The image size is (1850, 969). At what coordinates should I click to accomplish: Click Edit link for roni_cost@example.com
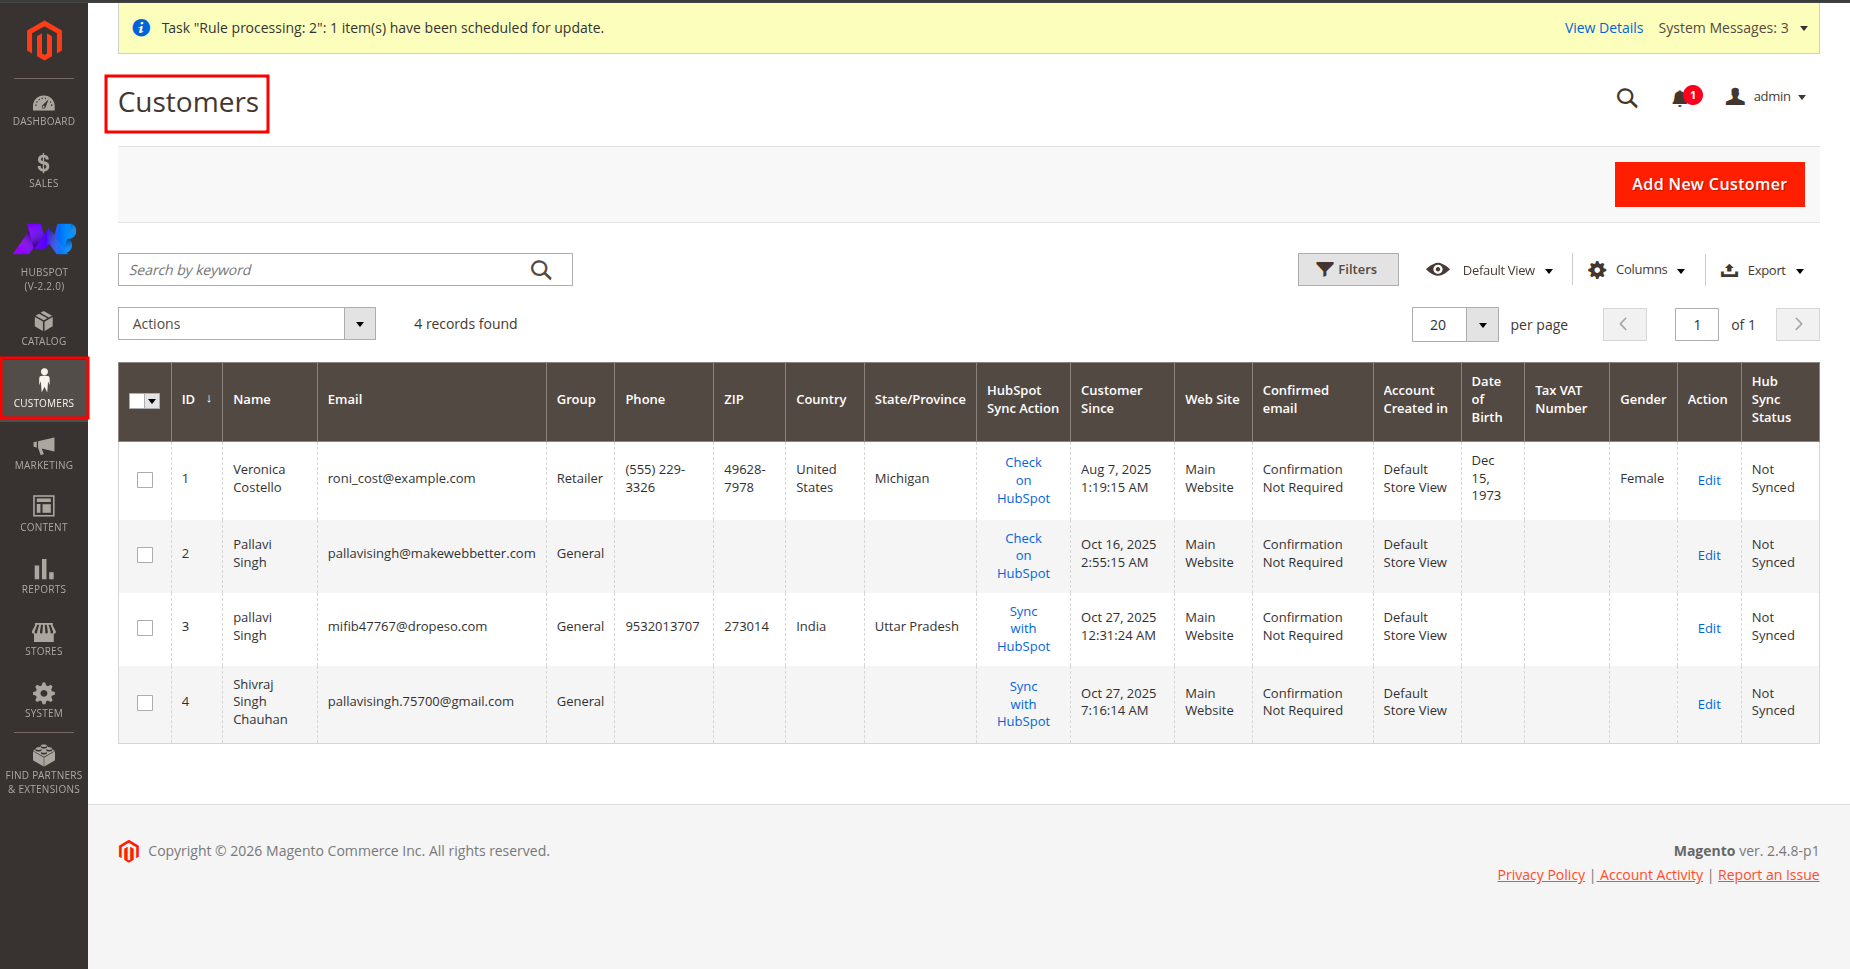[1709, 481]
